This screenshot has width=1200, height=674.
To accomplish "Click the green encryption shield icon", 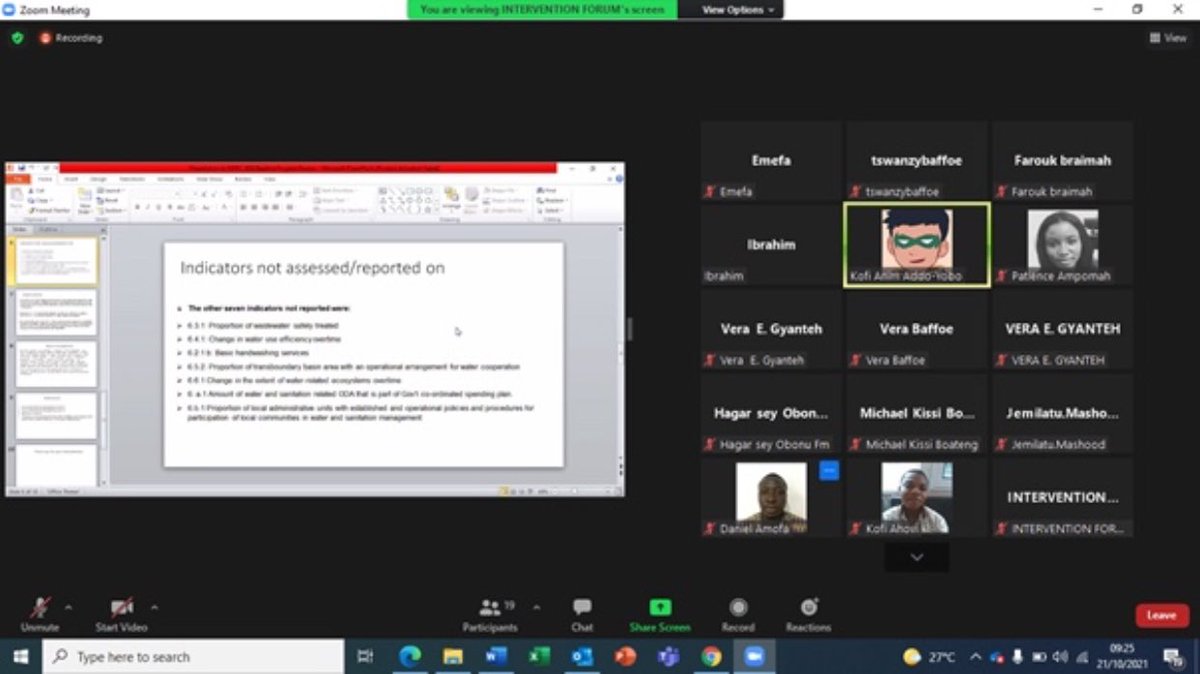I will (x=17, y=38).
